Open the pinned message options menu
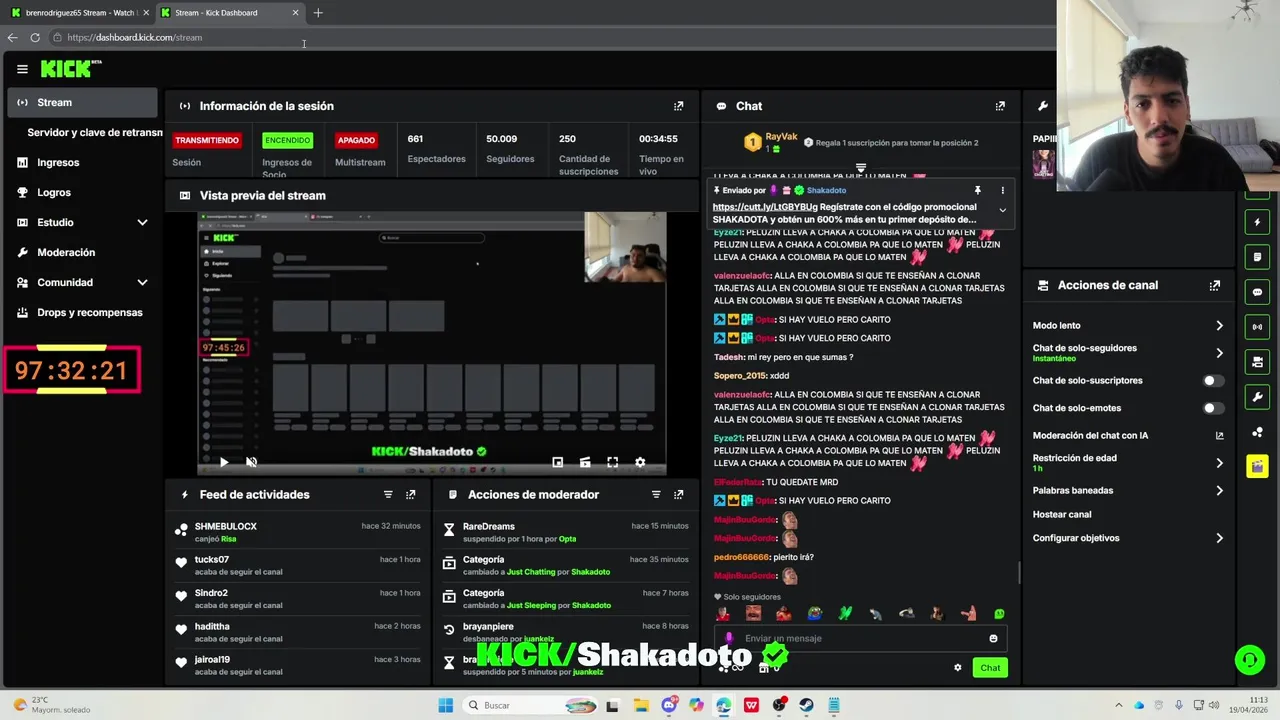The width and height of the screenshot is (1280, 720). [1002, 190]
